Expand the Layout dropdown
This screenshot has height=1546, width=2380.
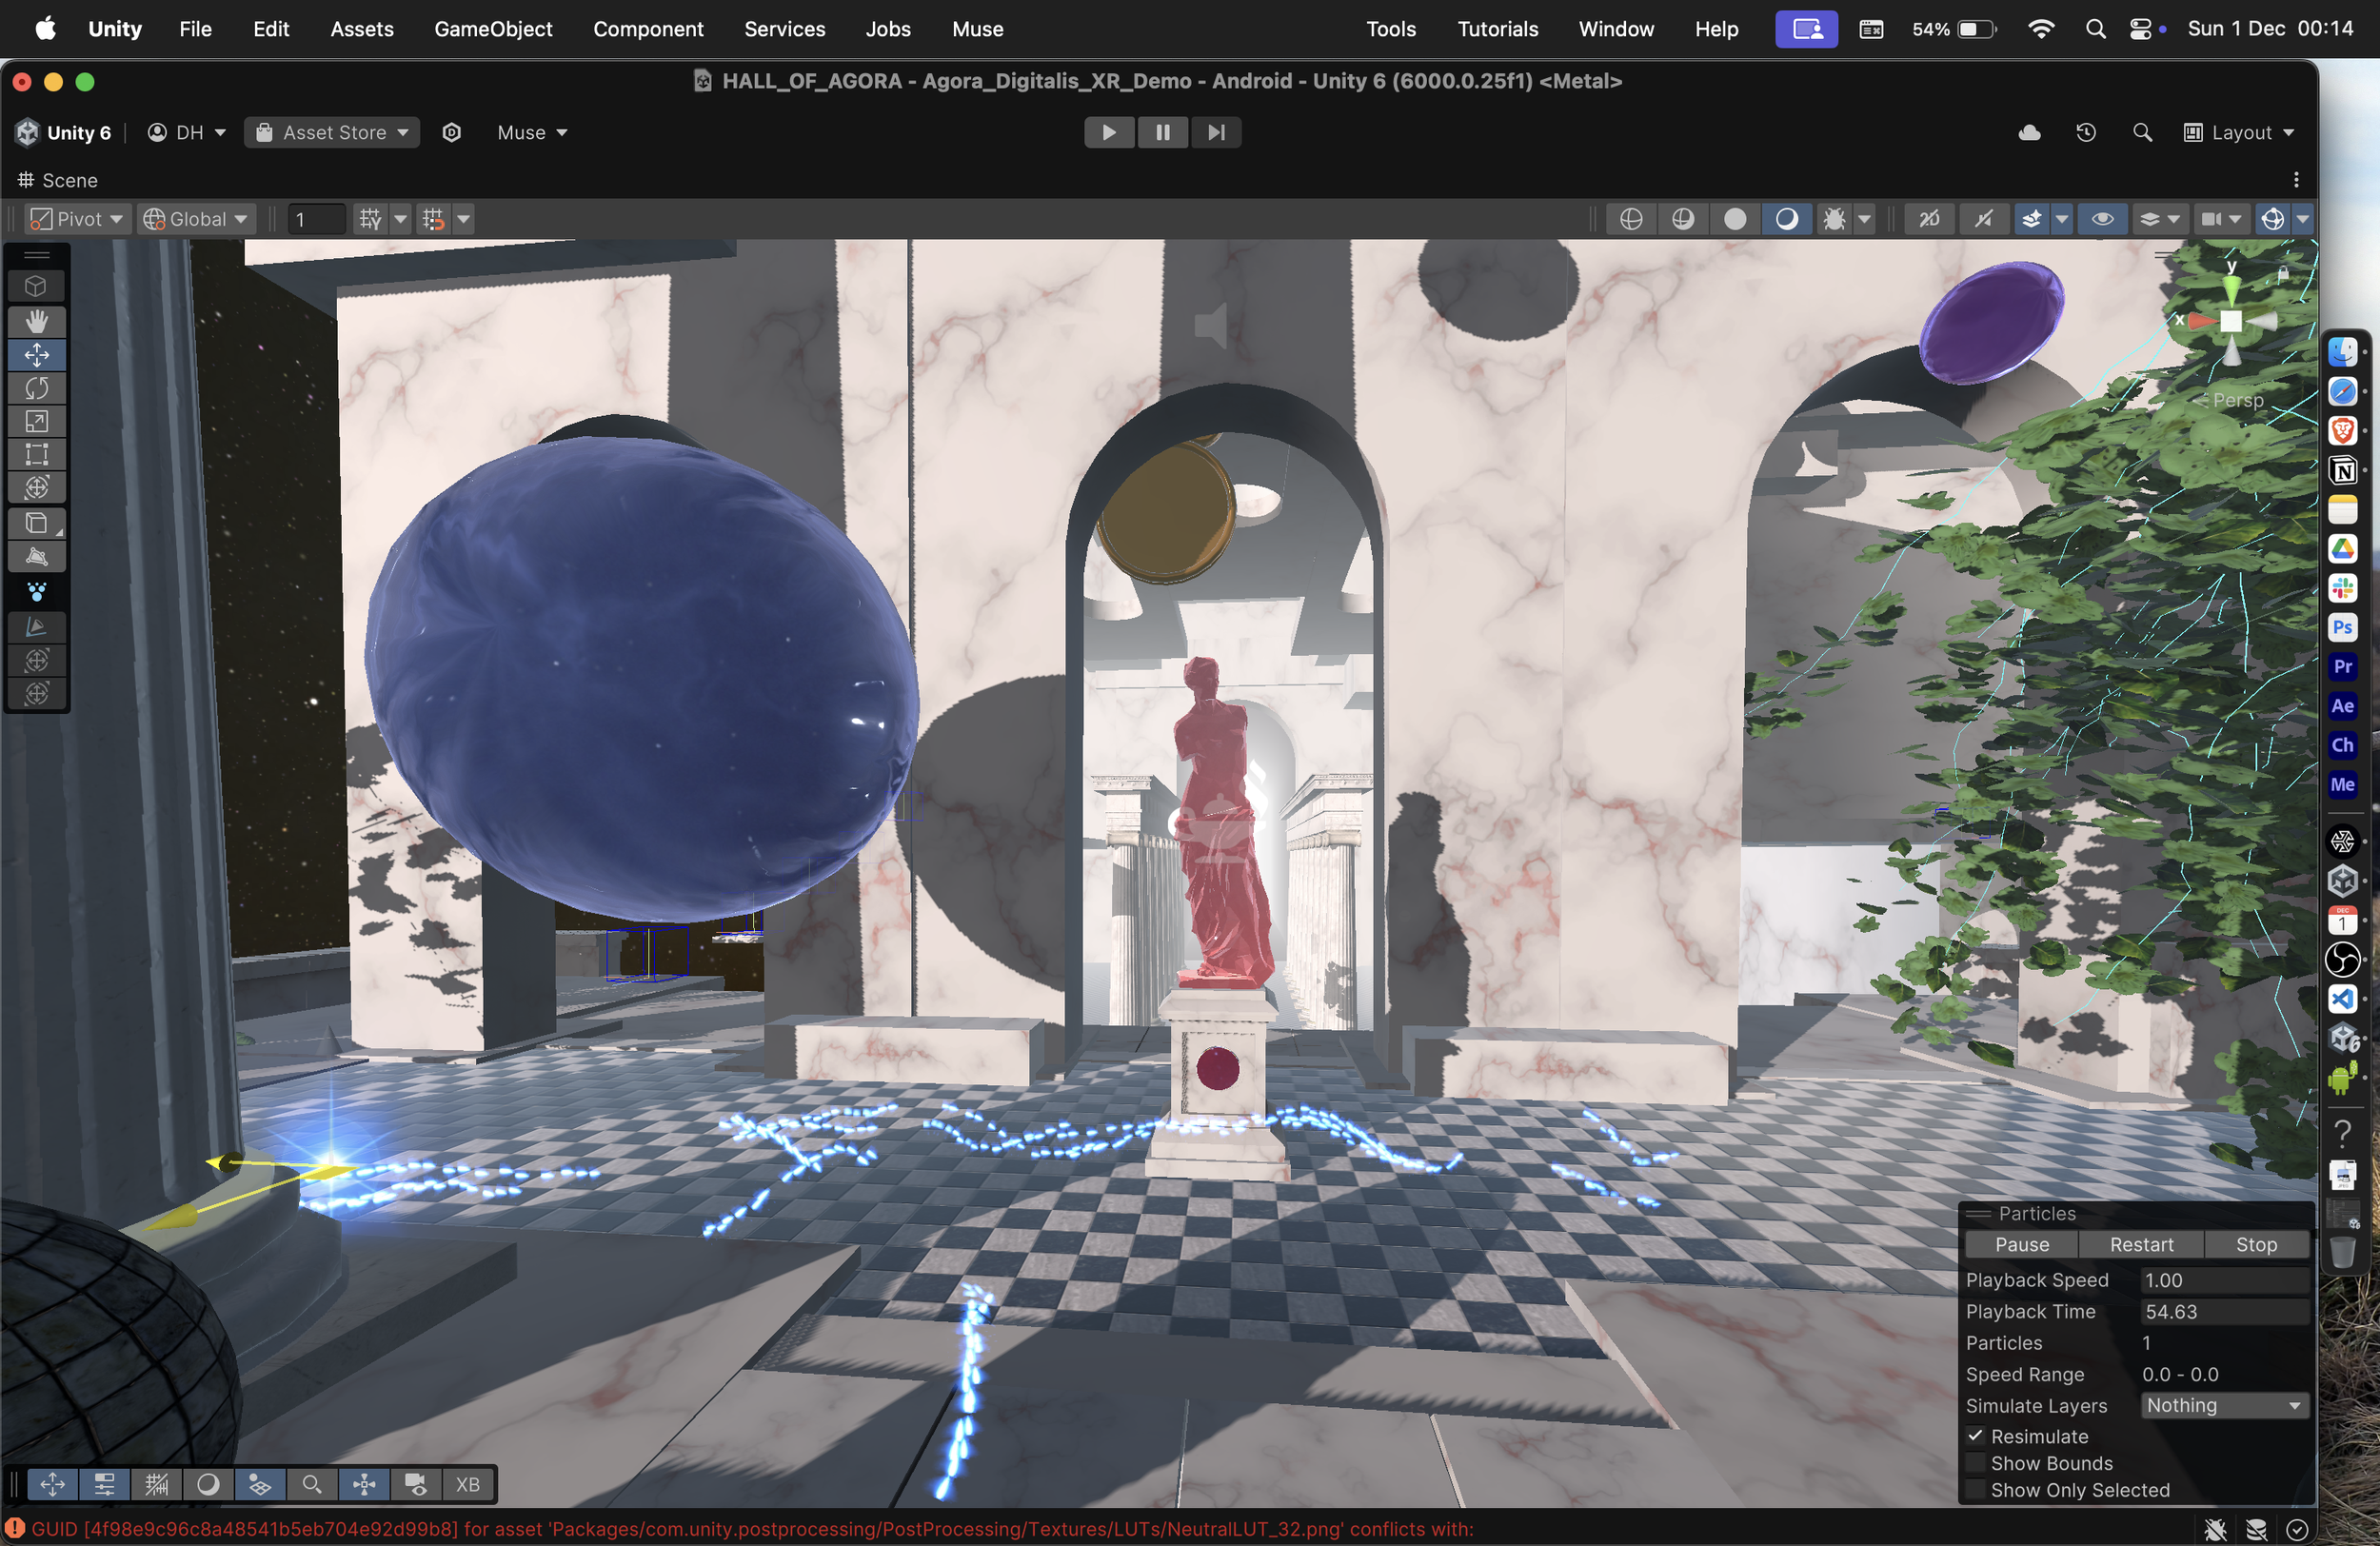click(2239, 132)
